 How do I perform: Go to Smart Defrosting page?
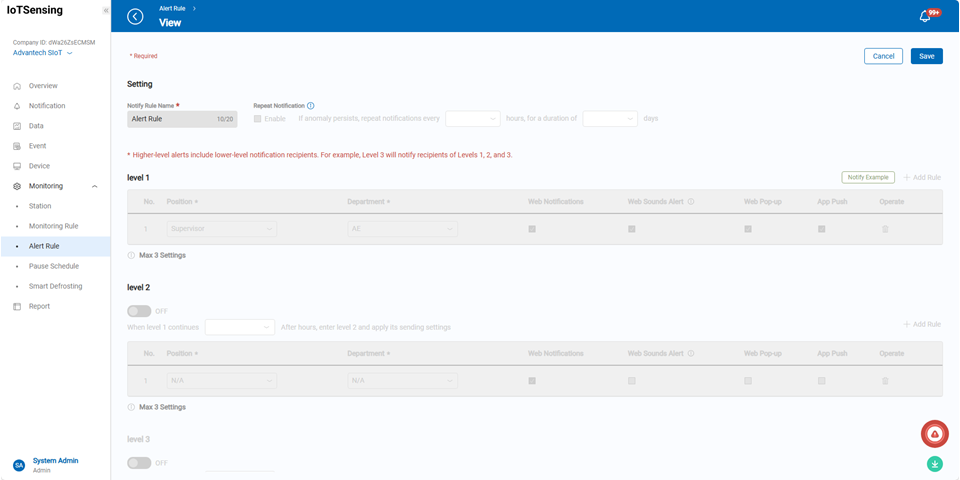point(55,286)
